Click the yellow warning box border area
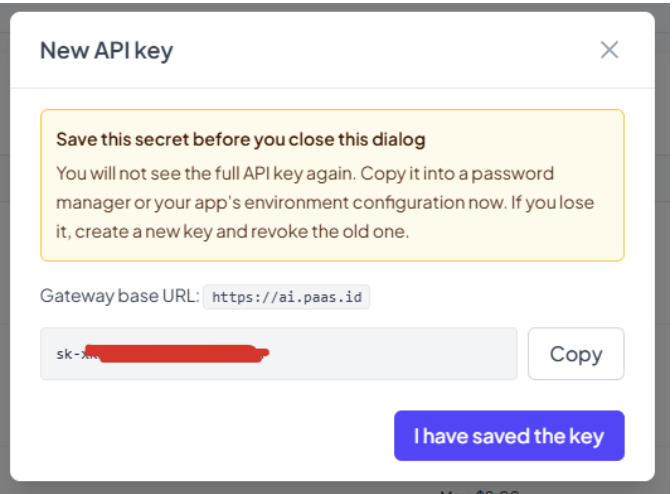 click(332, 111)
